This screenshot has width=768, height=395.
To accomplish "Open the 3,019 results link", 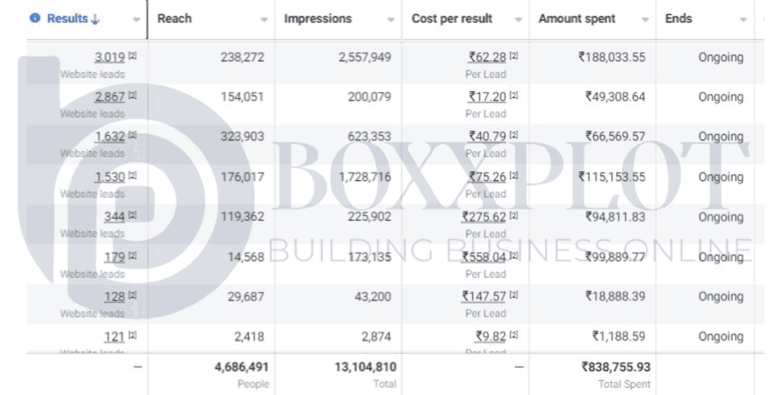I will (x=109, y=57).
